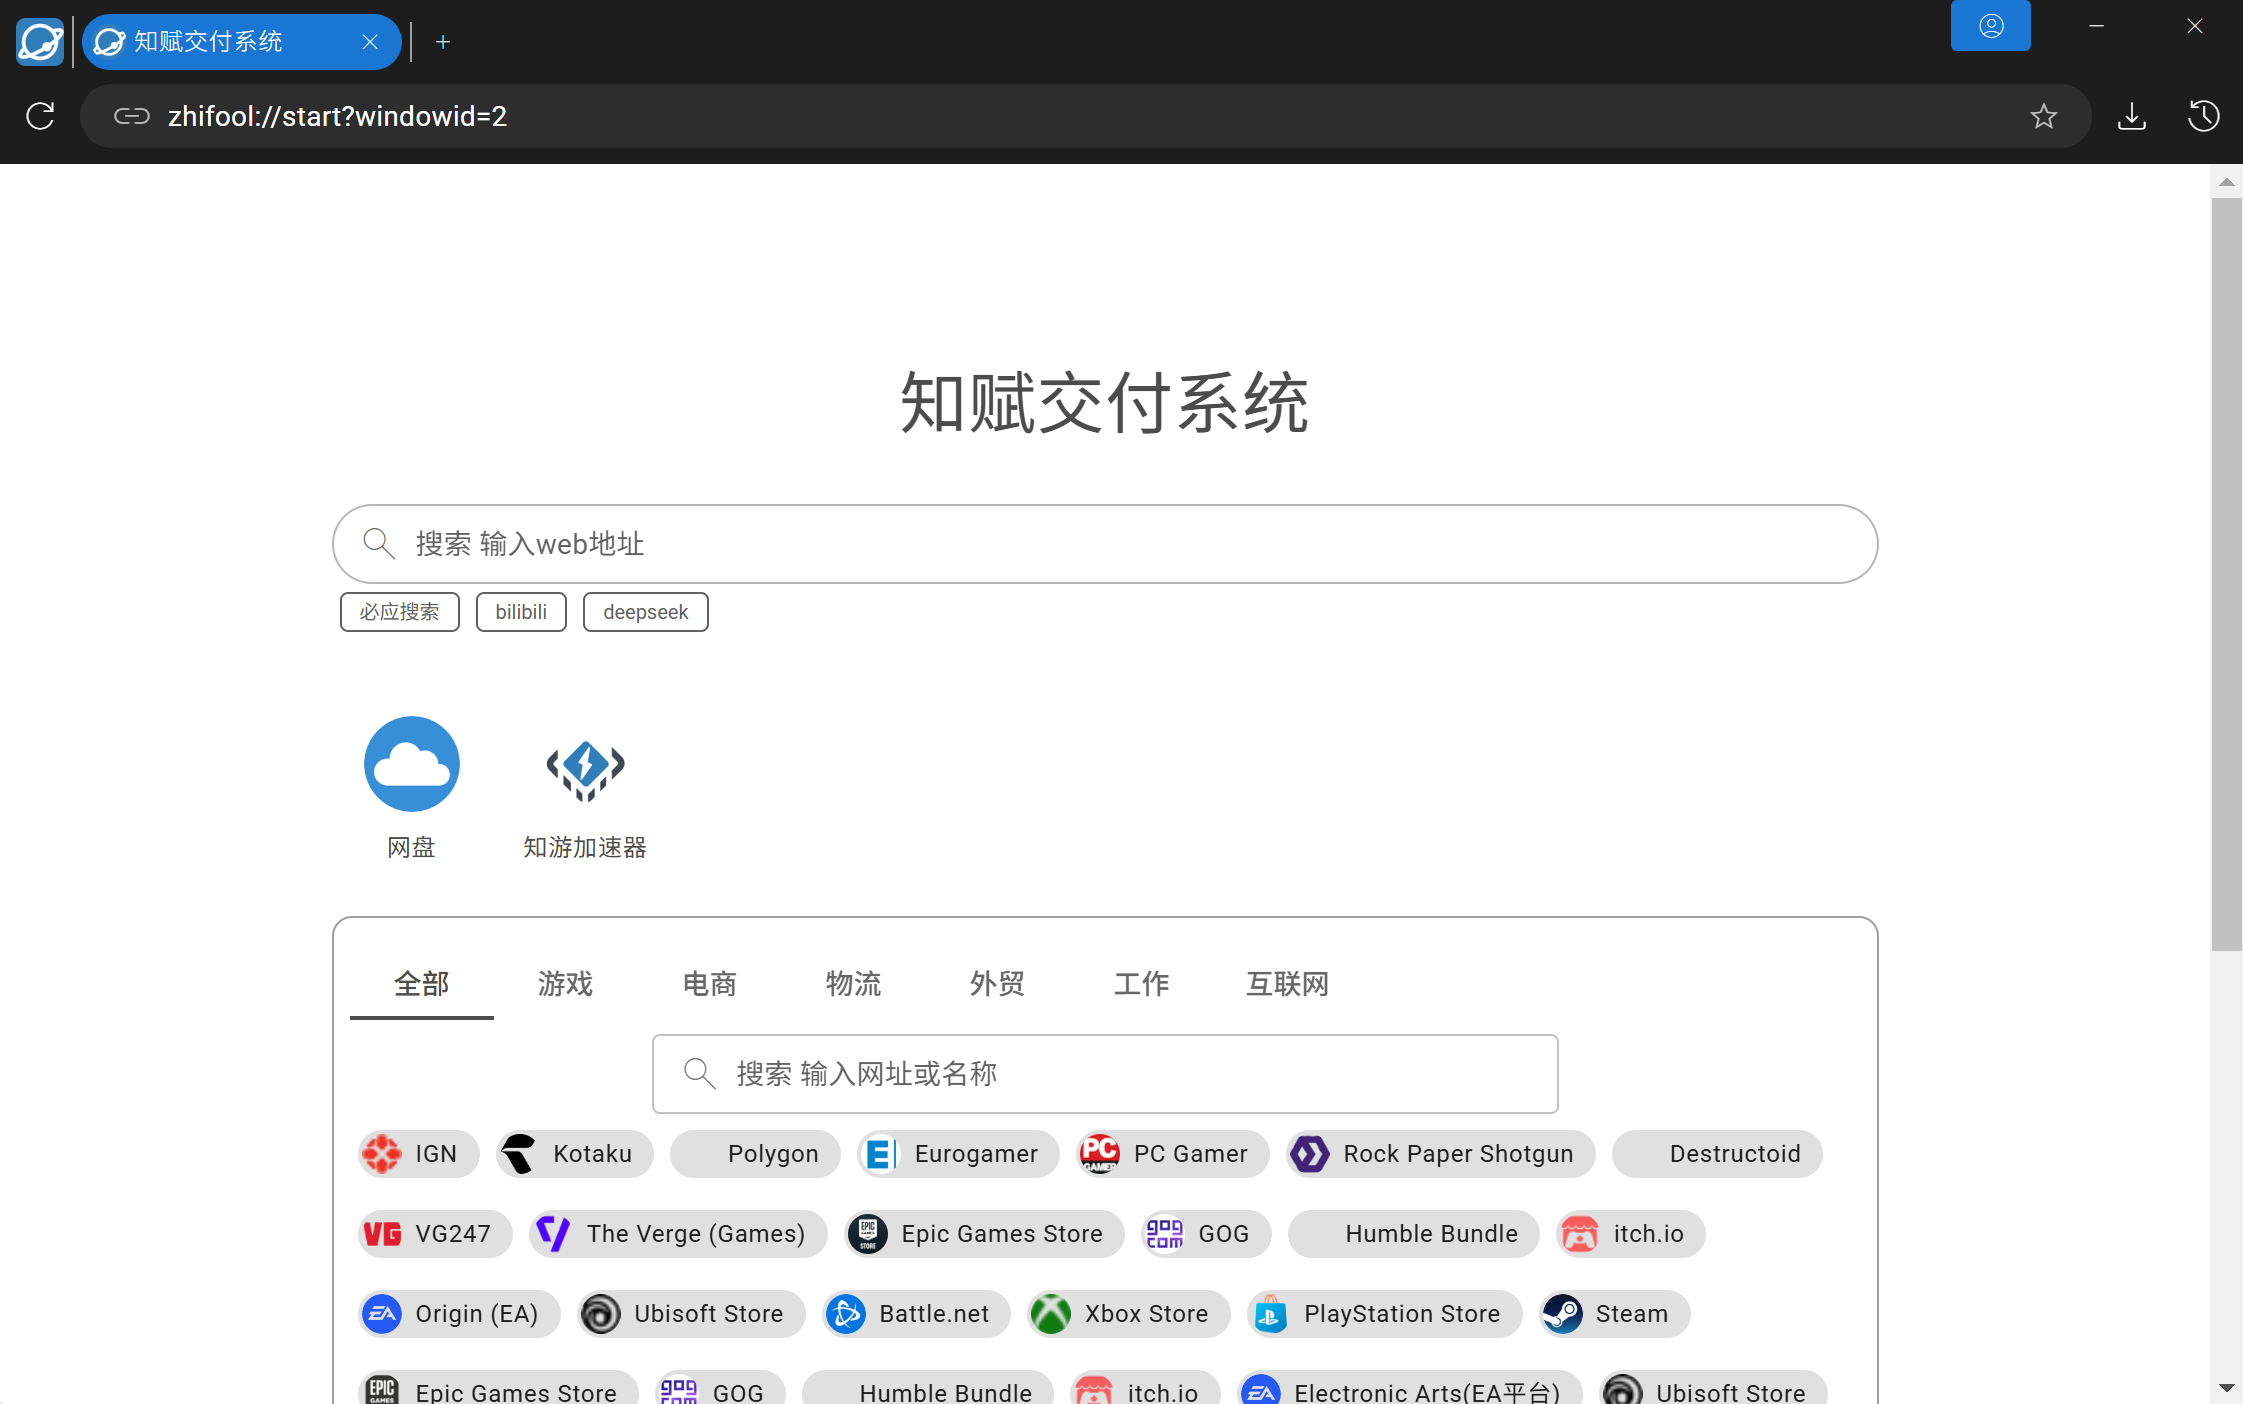Open the GOG chip next to Humble Bundle
This screenshot has height=1404, width=2243.
(x=1206, y=1233)
